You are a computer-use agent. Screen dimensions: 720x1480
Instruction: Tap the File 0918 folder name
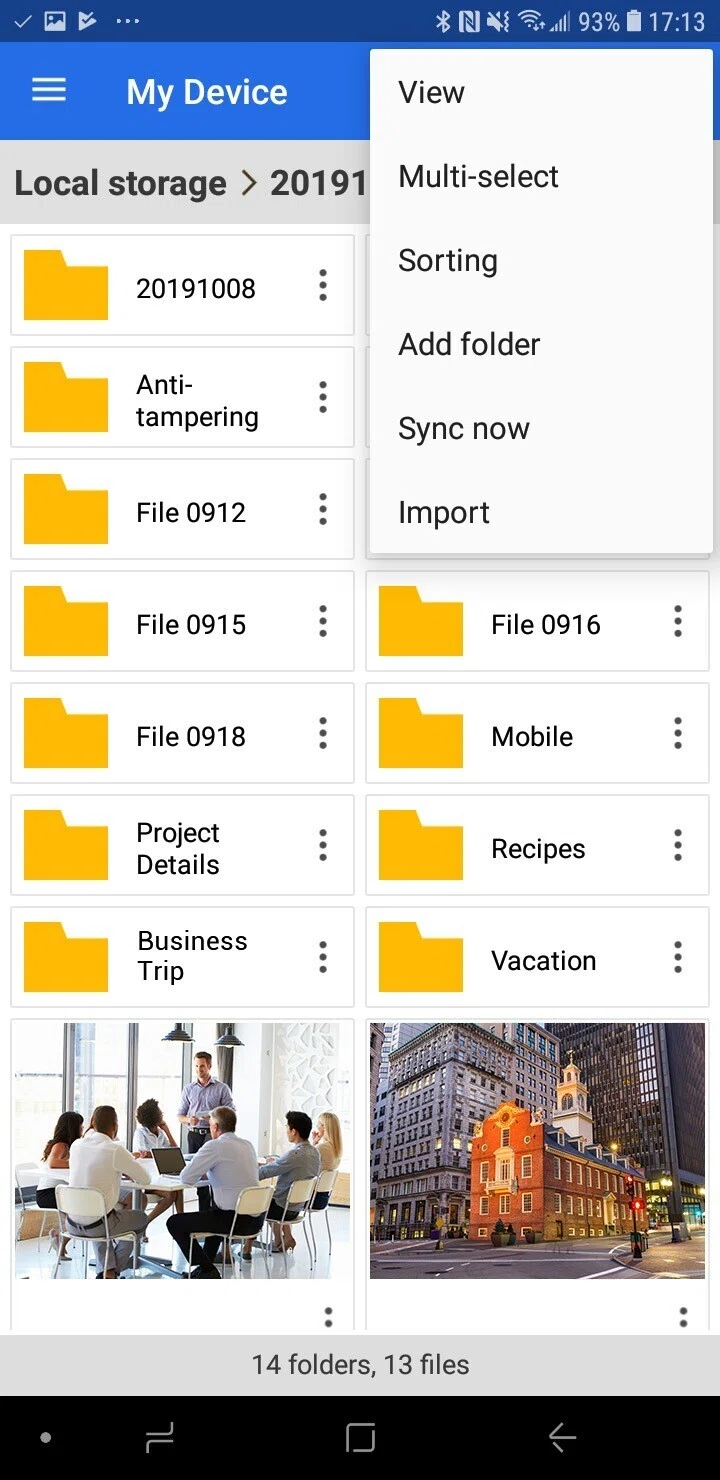click(191, 736)
